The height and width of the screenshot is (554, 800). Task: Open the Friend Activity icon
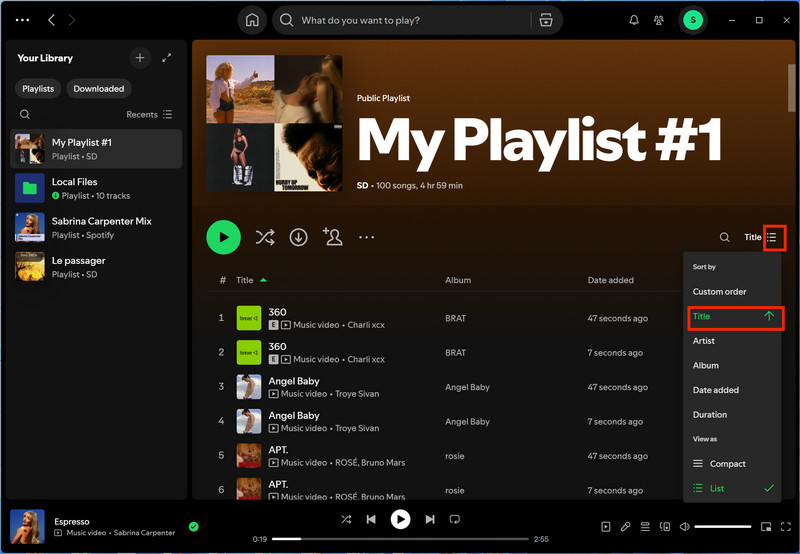point(659,20)
